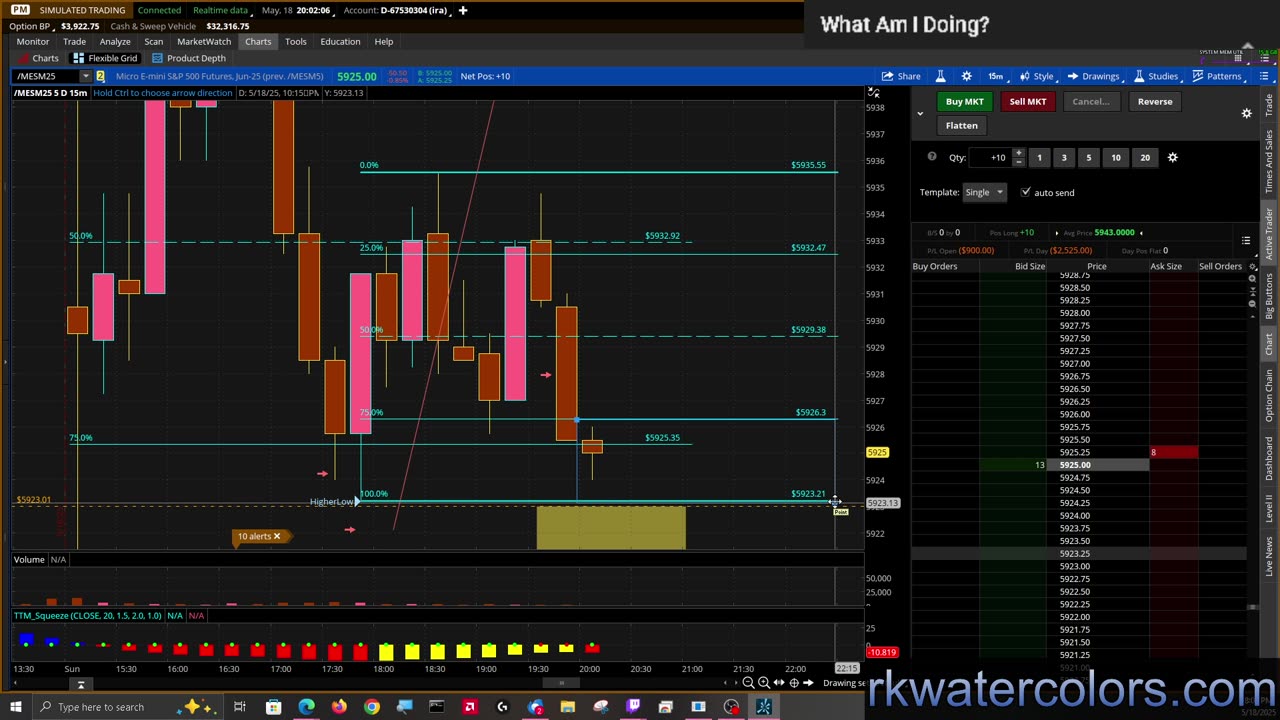
Task: Switch to Flexible Grid subtab
Action: (x=105, y=58)
